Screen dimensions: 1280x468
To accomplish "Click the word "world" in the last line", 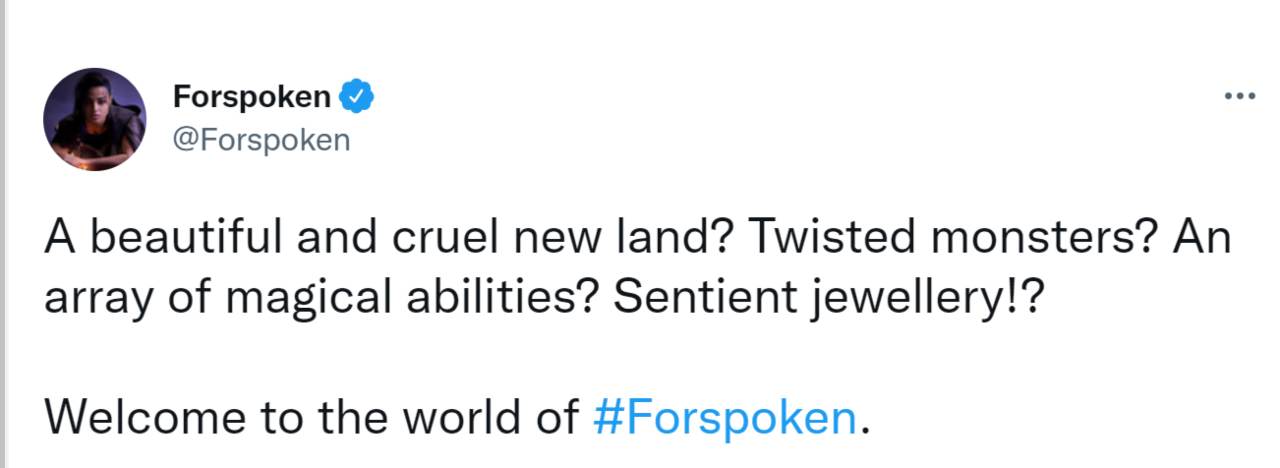I will pos(461,415).
